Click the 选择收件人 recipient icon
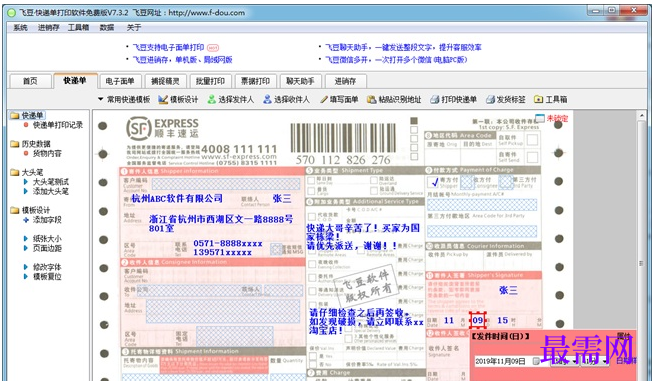Viewport: 652px width, 381px height. [267, 99]
